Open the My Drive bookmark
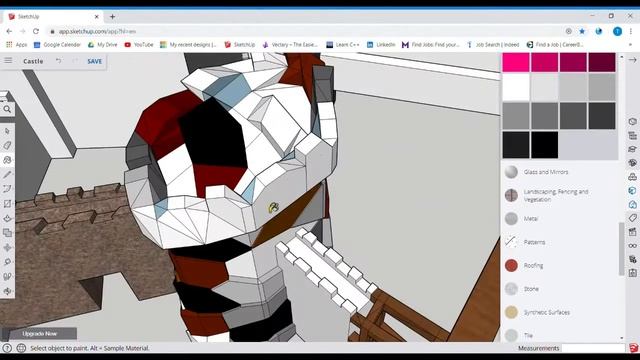The image size is (640, 360). [102, 45]
